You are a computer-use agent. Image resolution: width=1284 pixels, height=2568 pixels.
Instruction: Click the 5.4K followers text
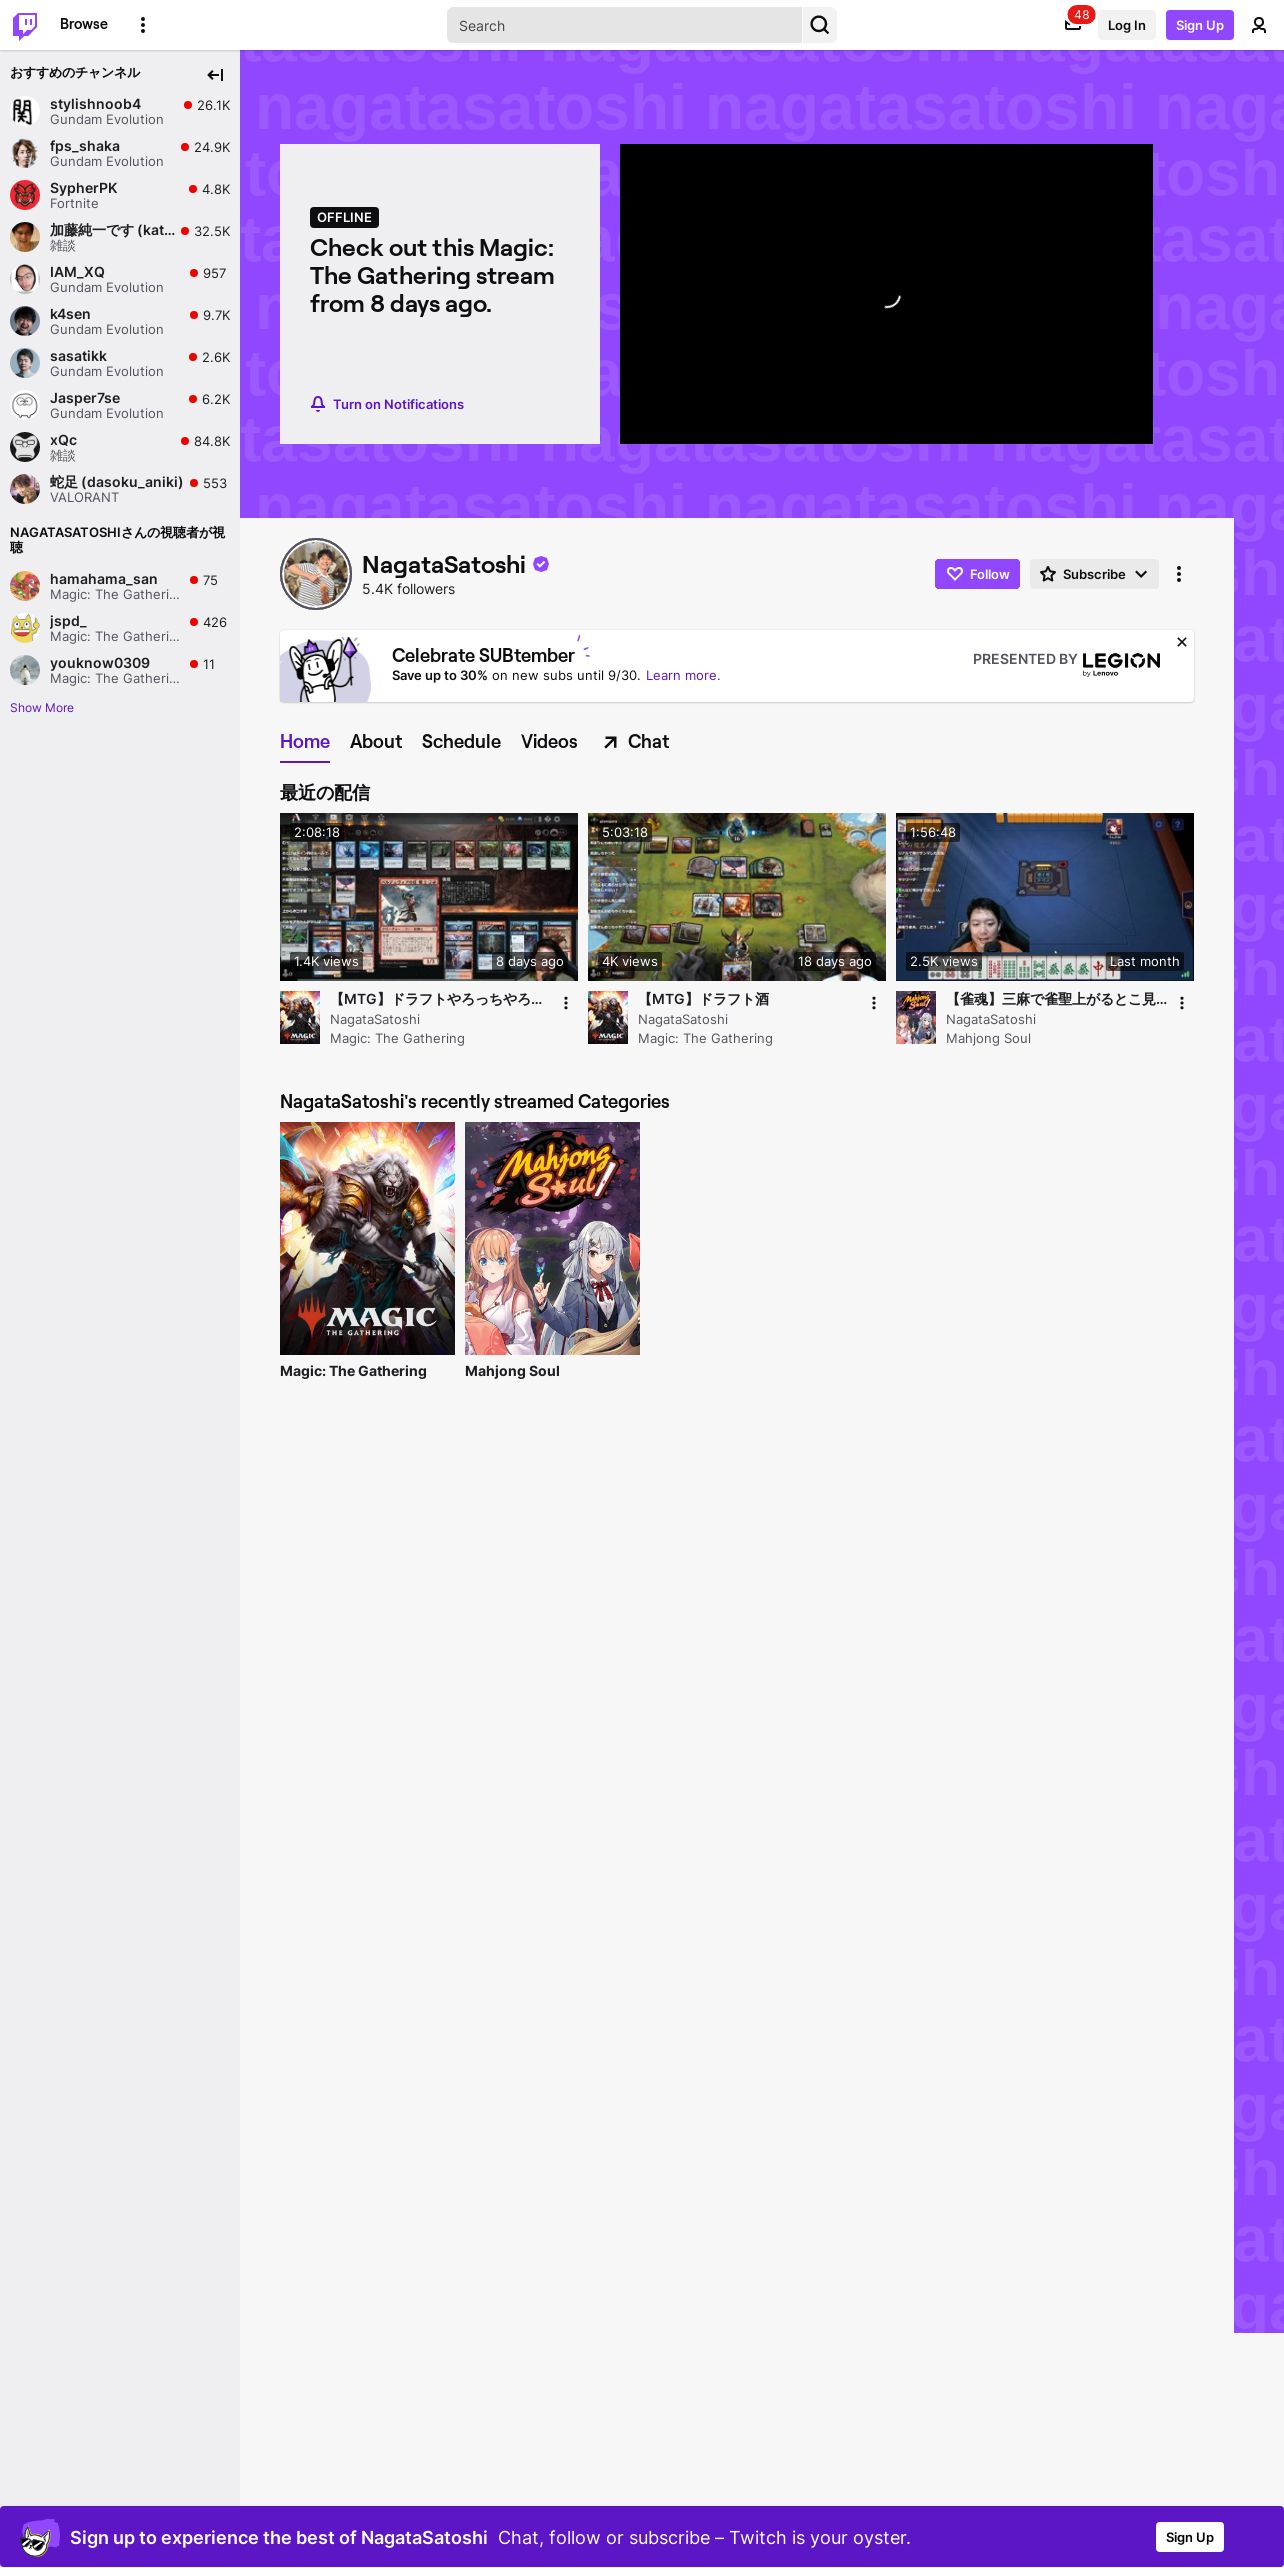pyautogui.click(x=408, y=589)
